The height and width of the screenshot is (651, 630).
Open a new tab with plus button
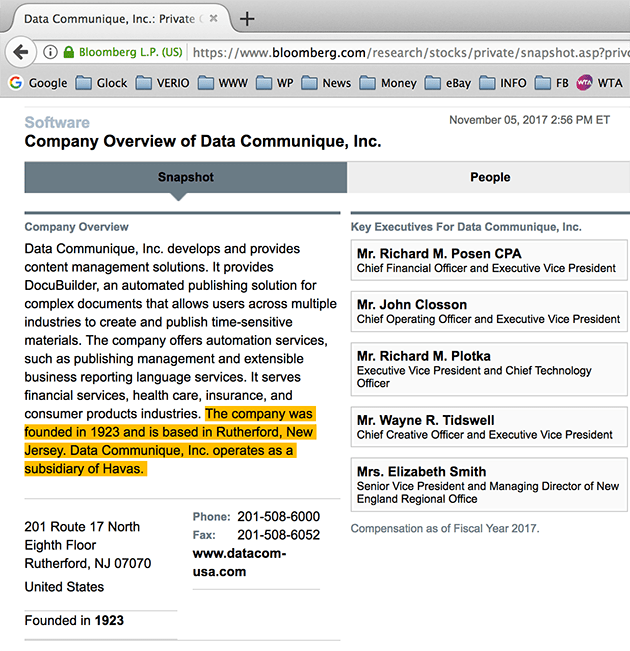247,18
